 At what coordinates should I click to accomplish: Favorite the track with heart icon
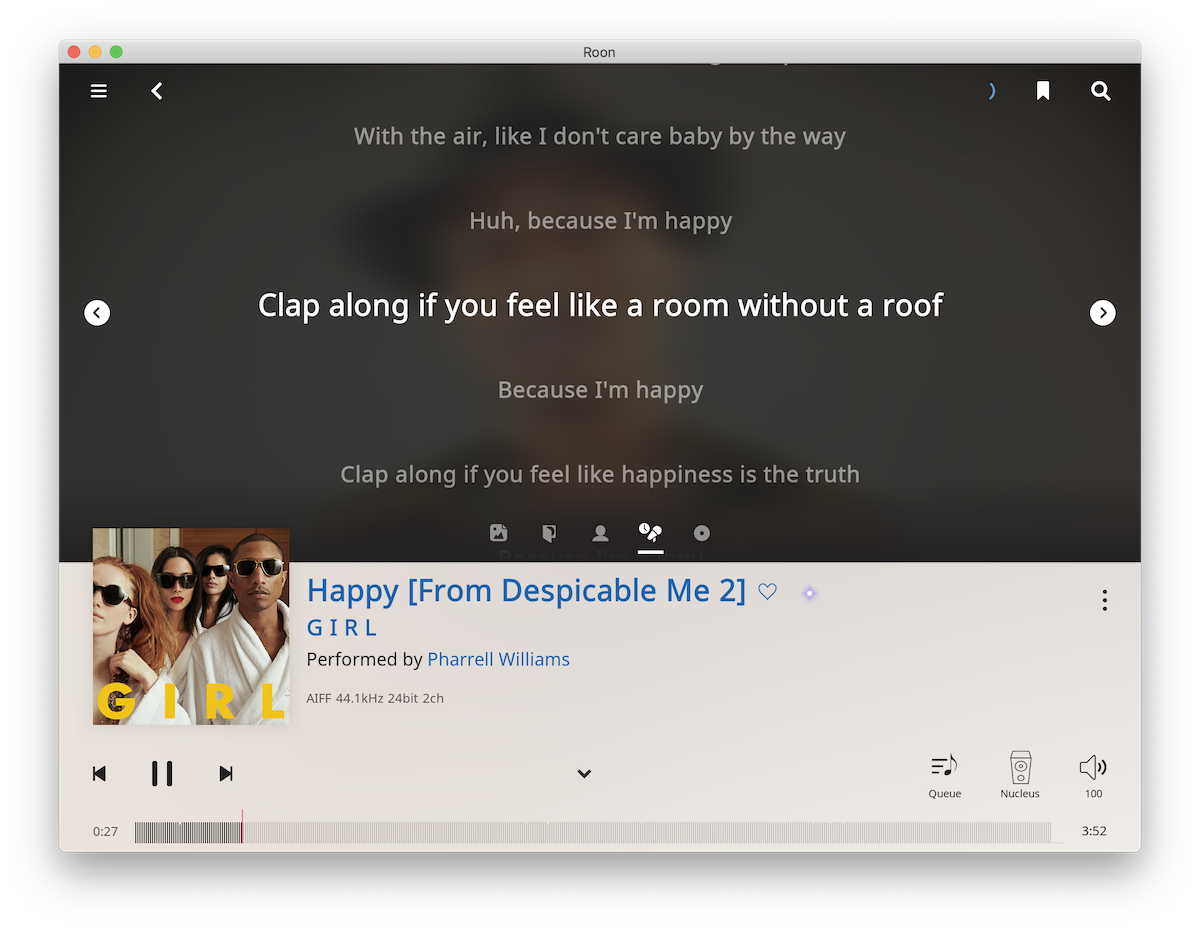click(767, 592)
